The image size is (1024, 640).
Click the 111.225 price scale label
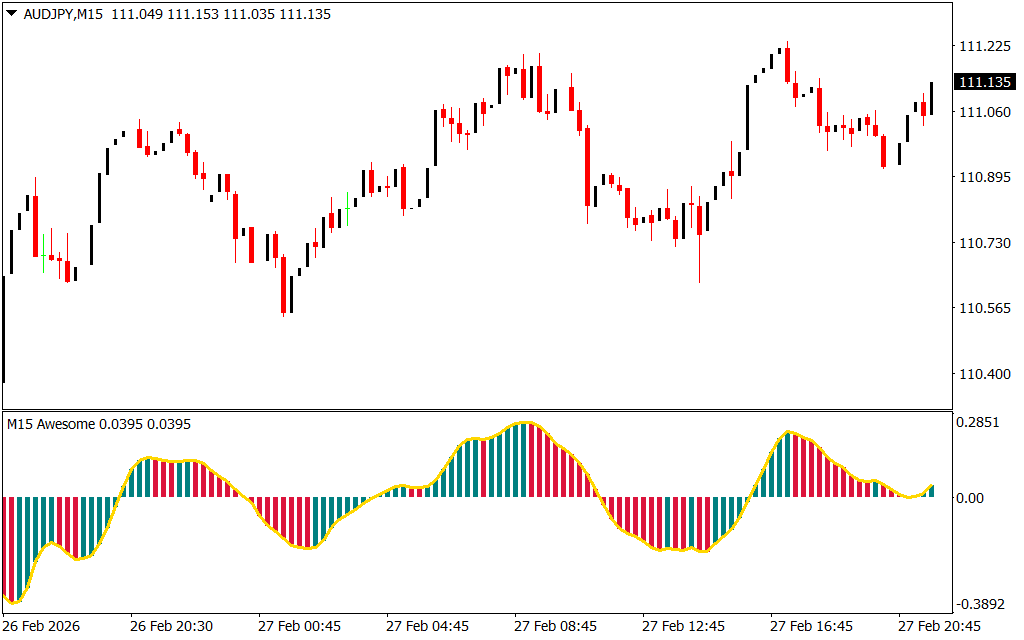coord(982,47)
